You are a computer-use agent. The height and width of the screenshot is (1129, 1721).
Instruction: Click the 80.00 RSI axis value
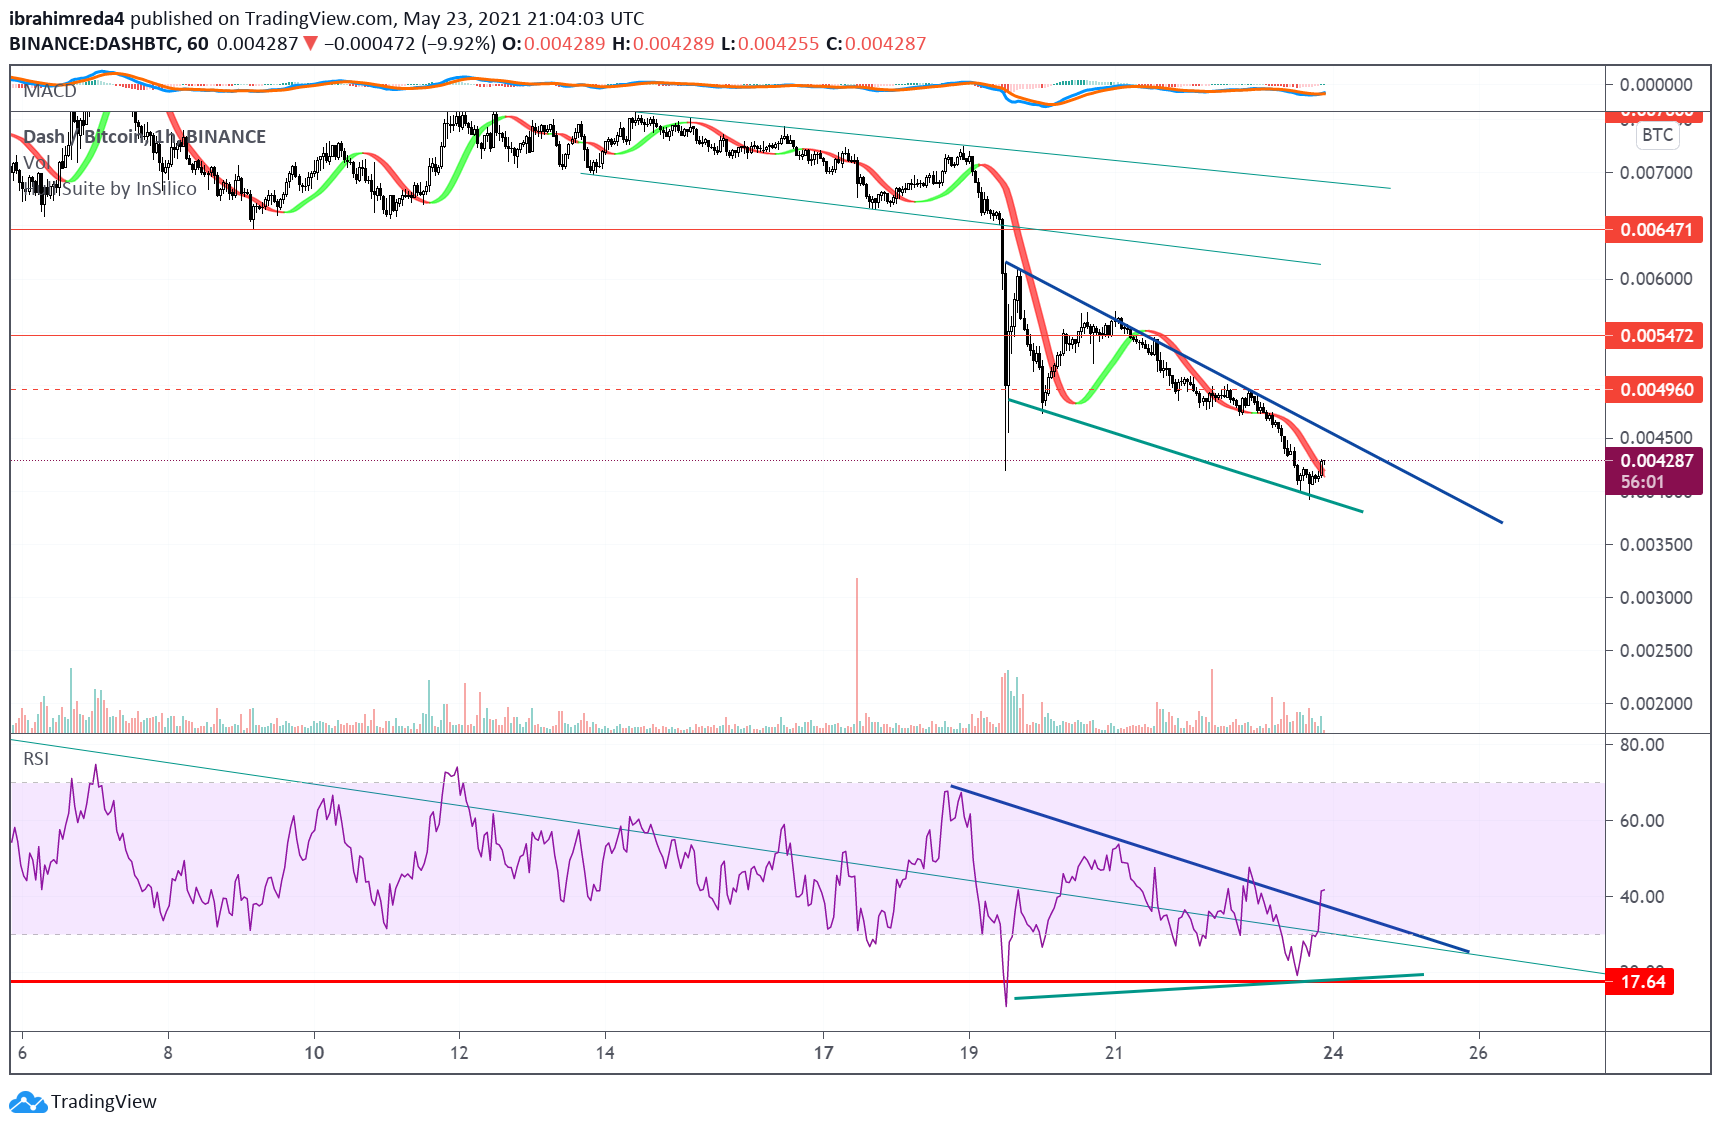(1642, 745)
